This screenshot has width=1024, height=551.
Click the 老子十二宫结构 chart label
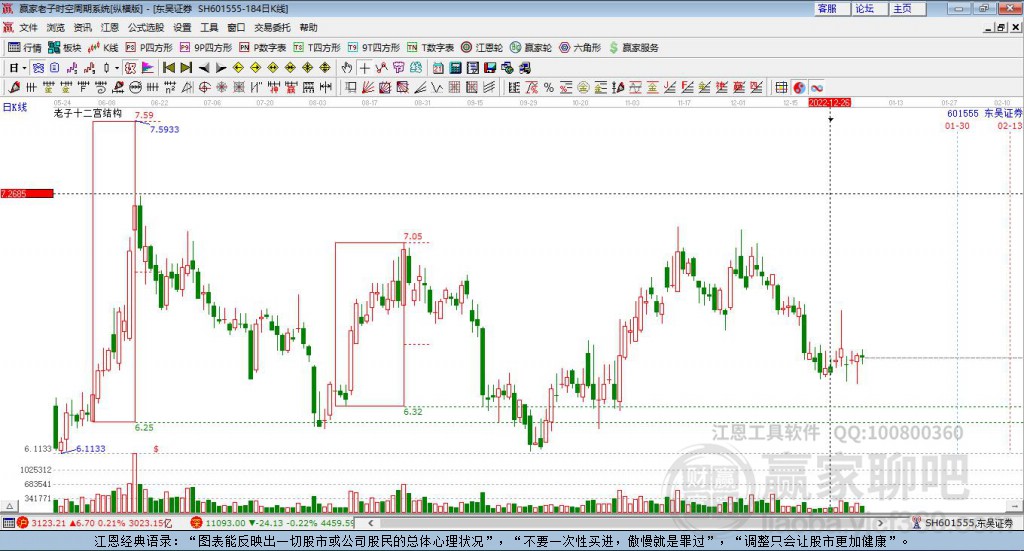click(x=88, y=113)
